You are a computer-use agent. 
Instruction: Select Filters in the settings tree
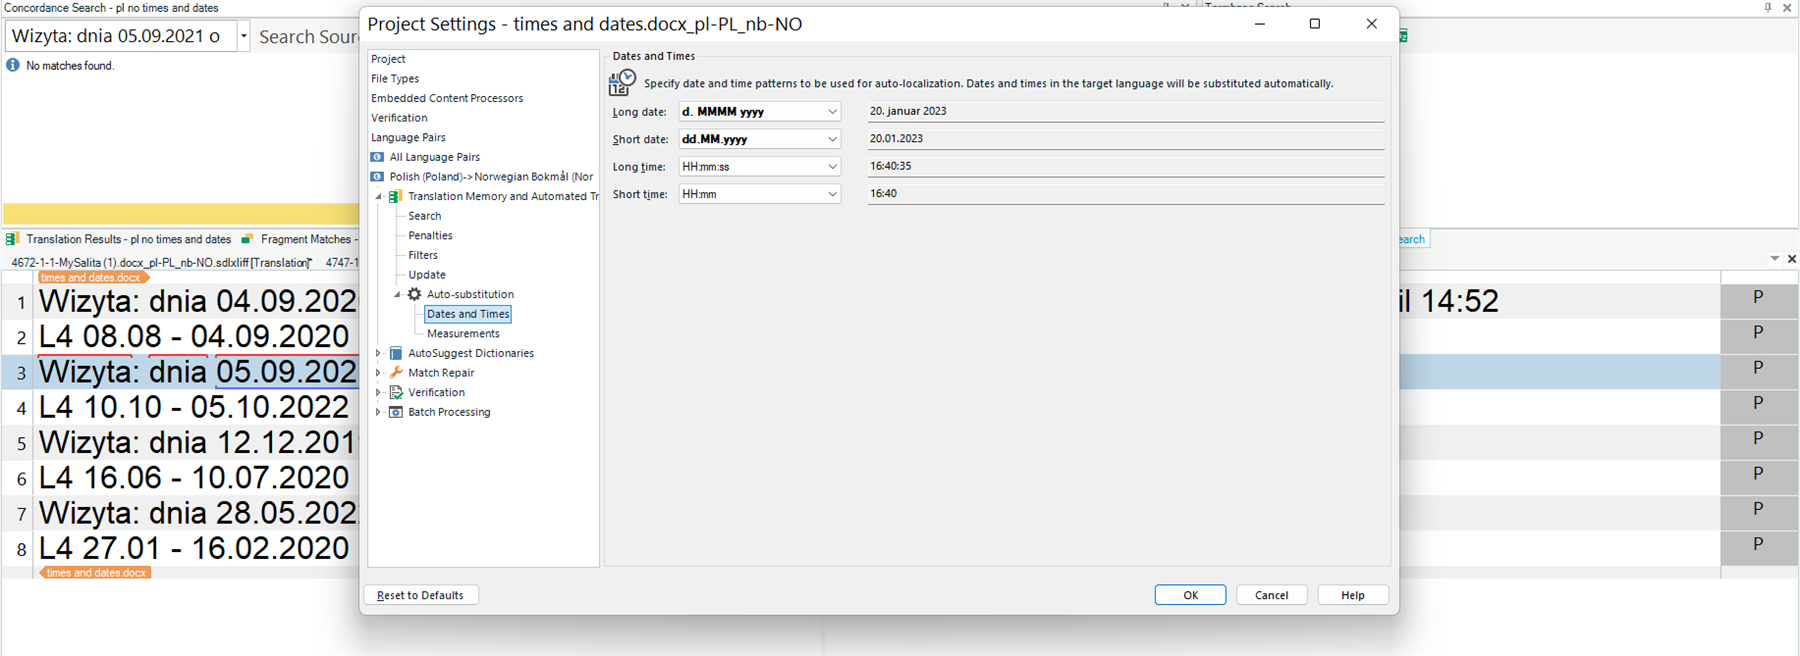[x=423, y=255]
